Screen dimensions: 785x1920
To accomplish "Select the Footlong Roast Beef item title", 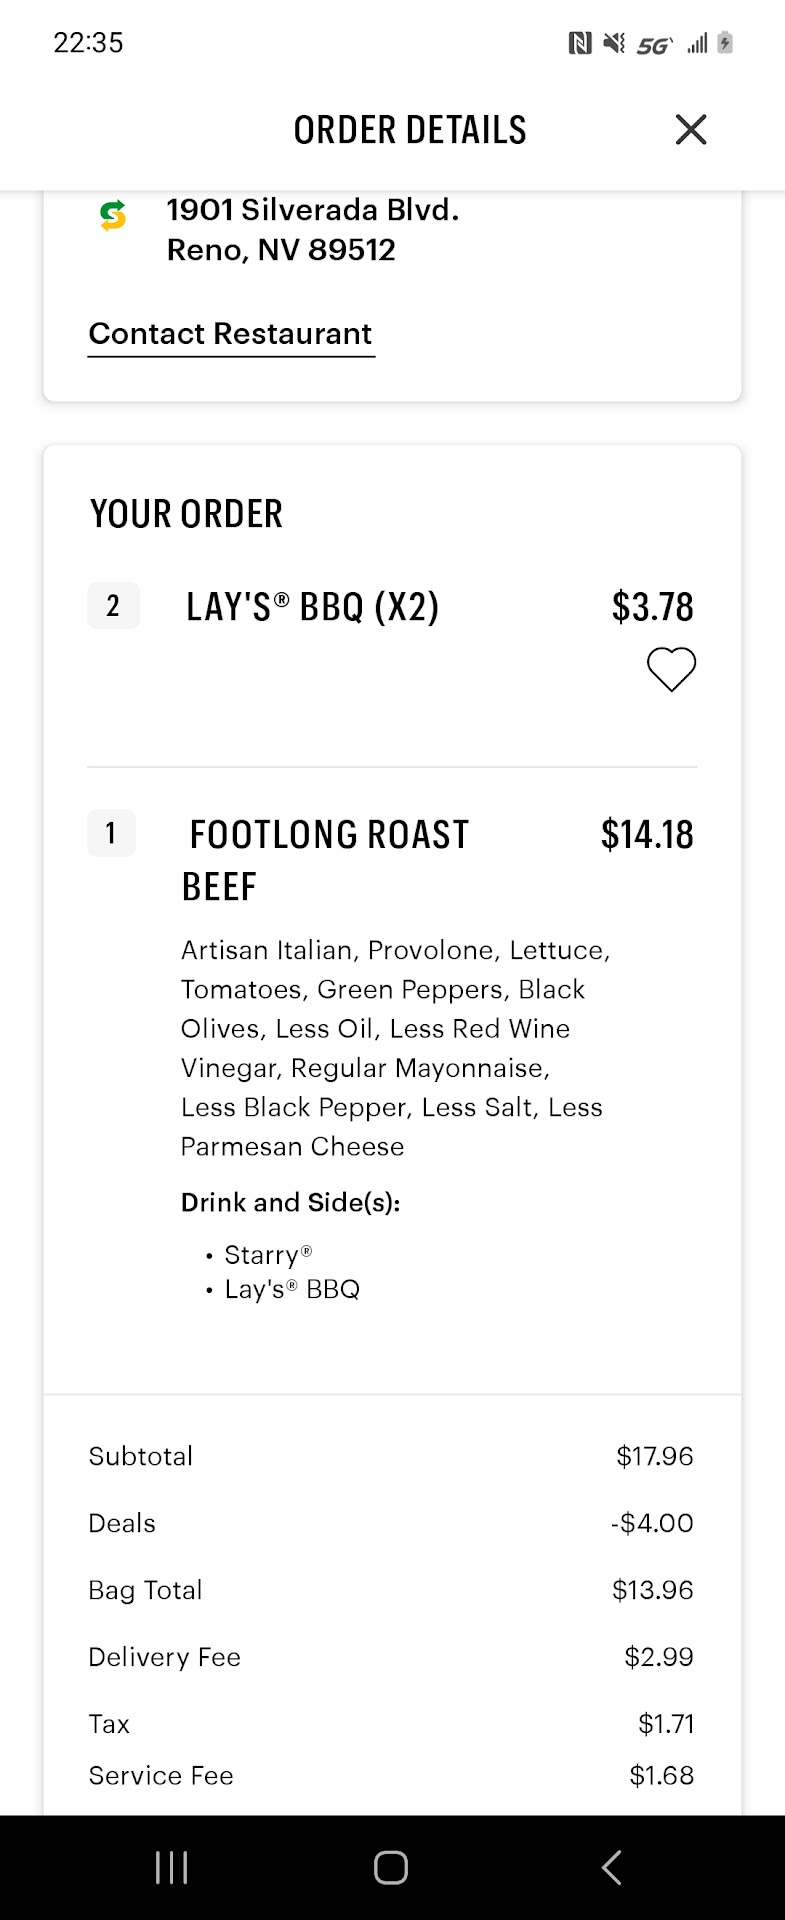I will click(326, 860).
